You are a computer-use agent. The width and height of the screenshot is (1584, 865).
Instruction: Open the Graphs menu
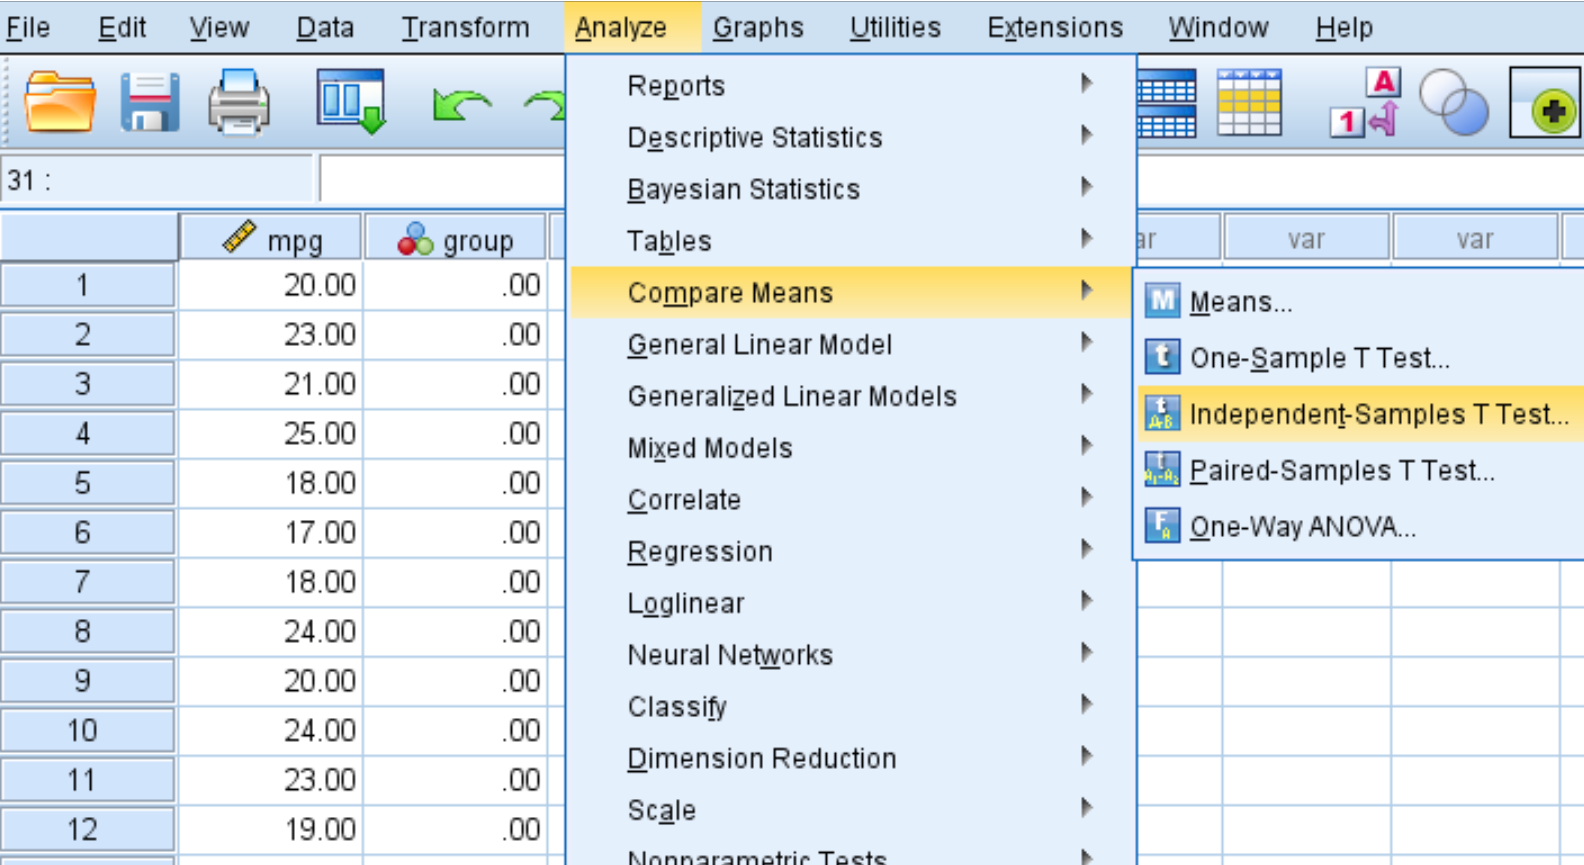coord(758,27)
